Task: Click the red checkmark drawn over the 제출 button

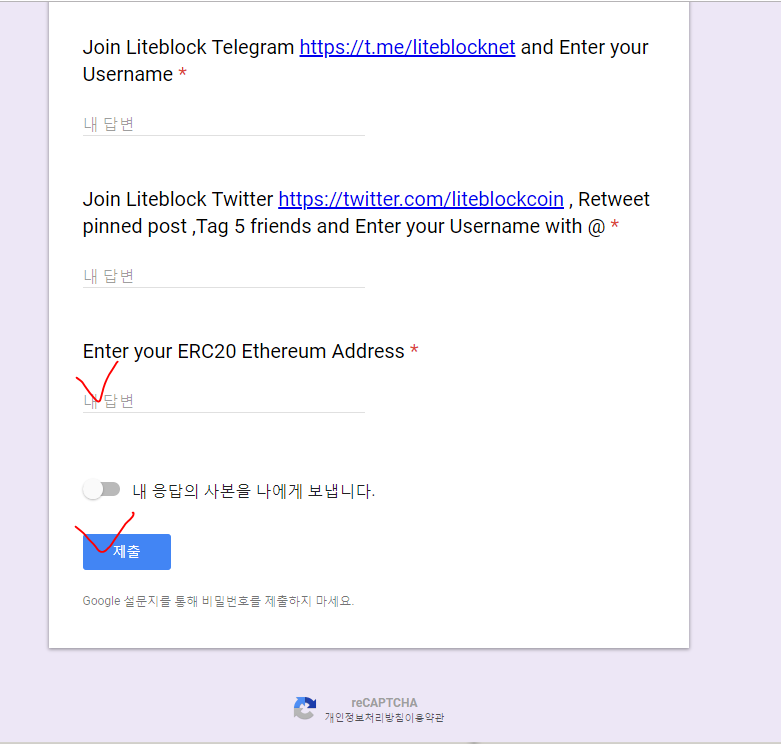Action: [105, 532]
